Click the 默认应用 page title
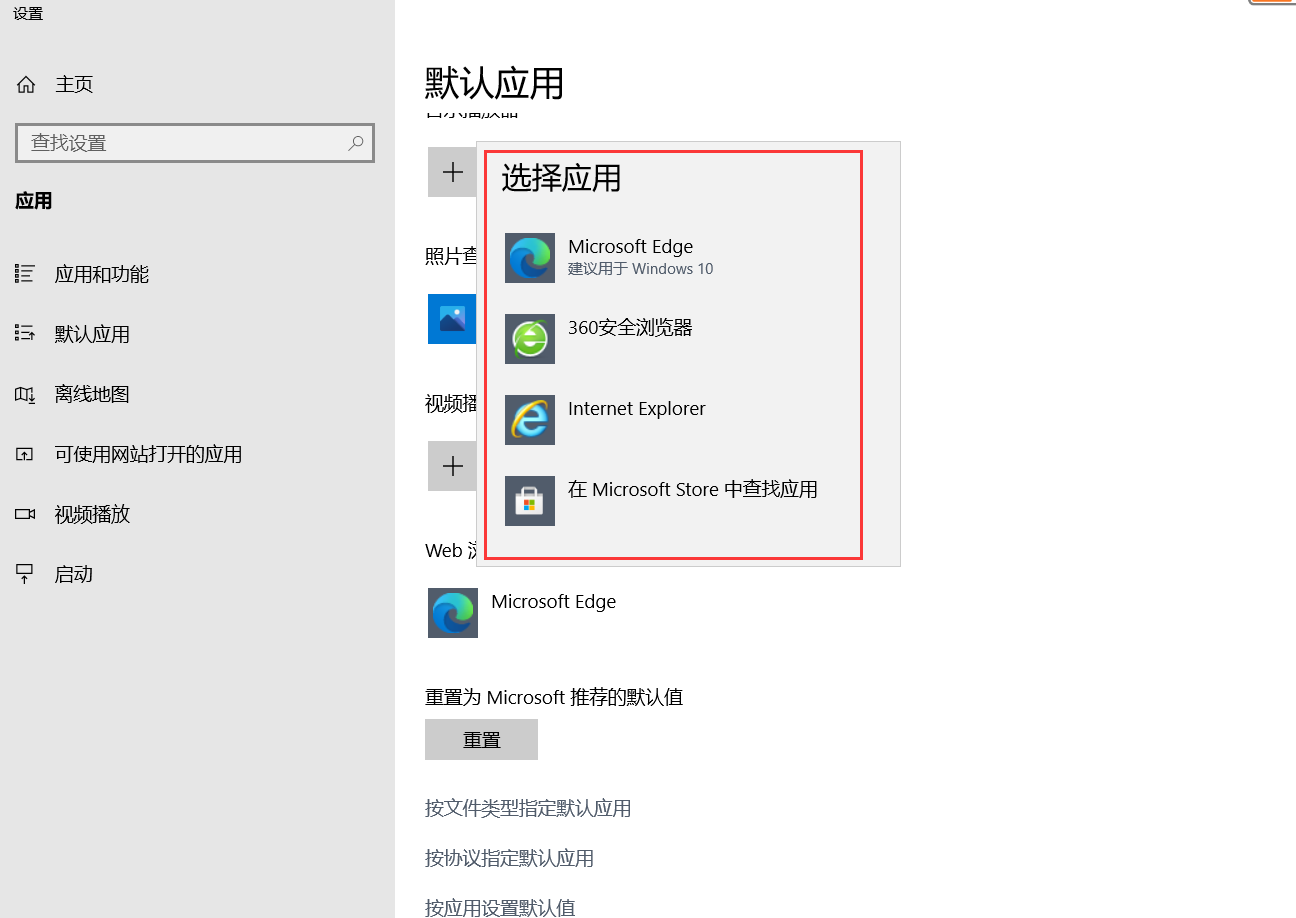Viewport: 1296px width, 918px height. click(494, 84)
